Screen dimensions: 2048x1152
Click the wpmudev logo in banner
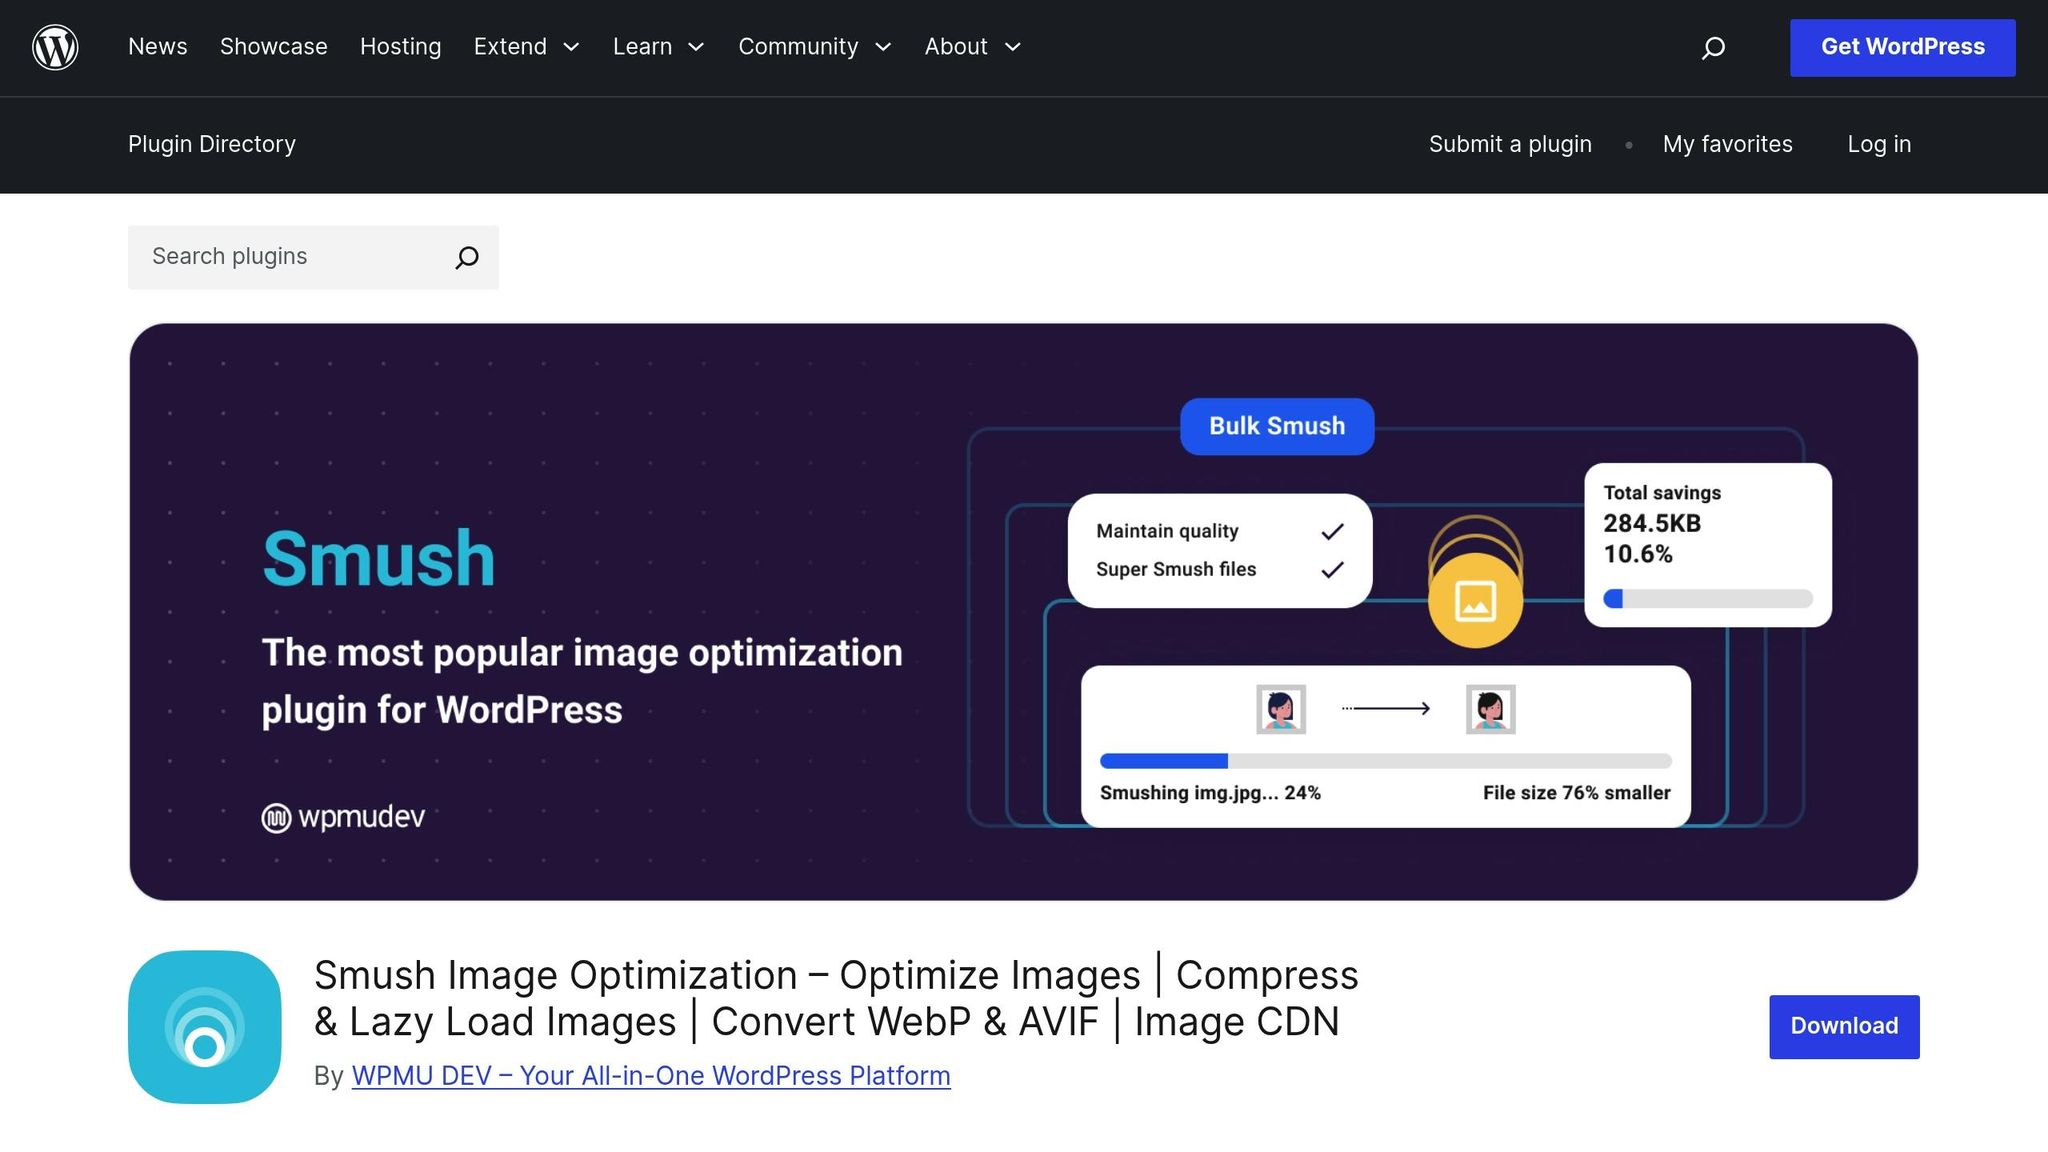(x=343, y=817)
